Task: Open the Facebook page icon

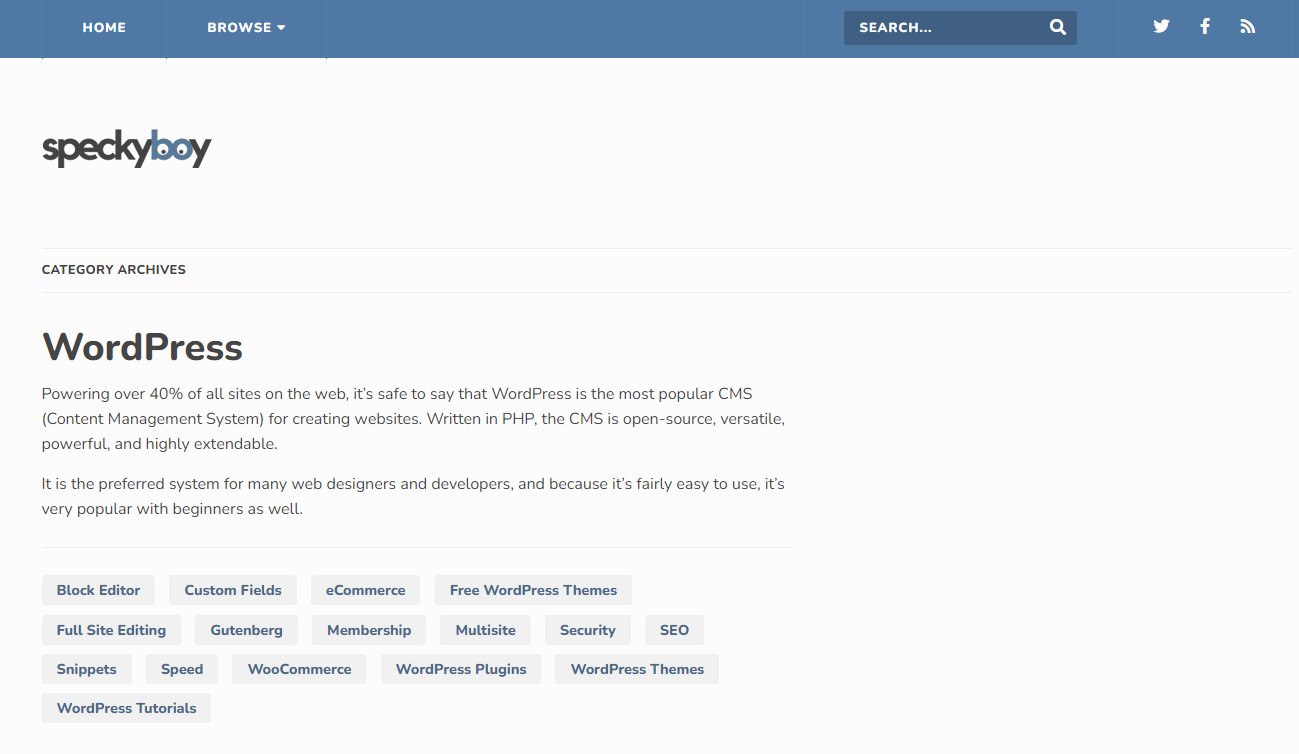Action: [1205, 27]
